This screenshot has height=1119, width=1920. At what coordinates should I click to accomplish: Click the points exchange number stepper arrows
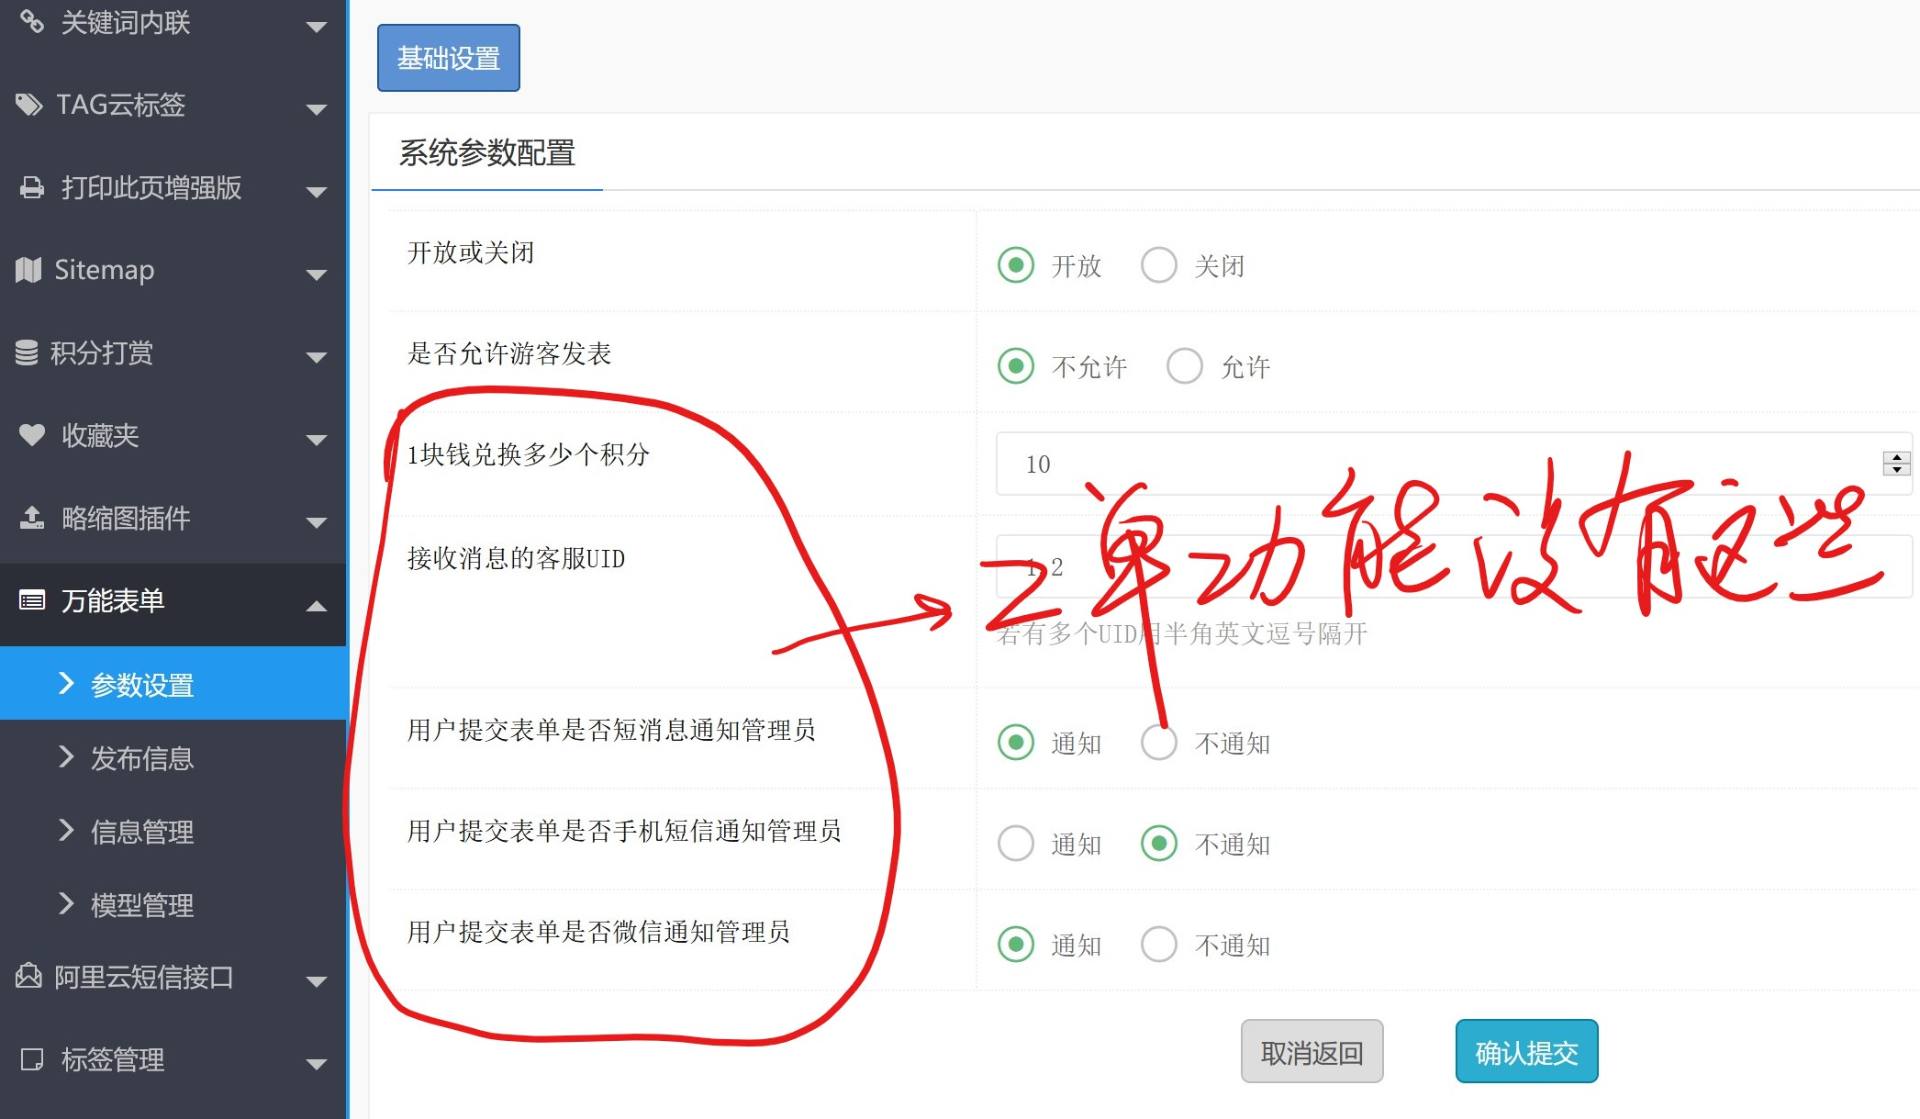[1896, 463]
